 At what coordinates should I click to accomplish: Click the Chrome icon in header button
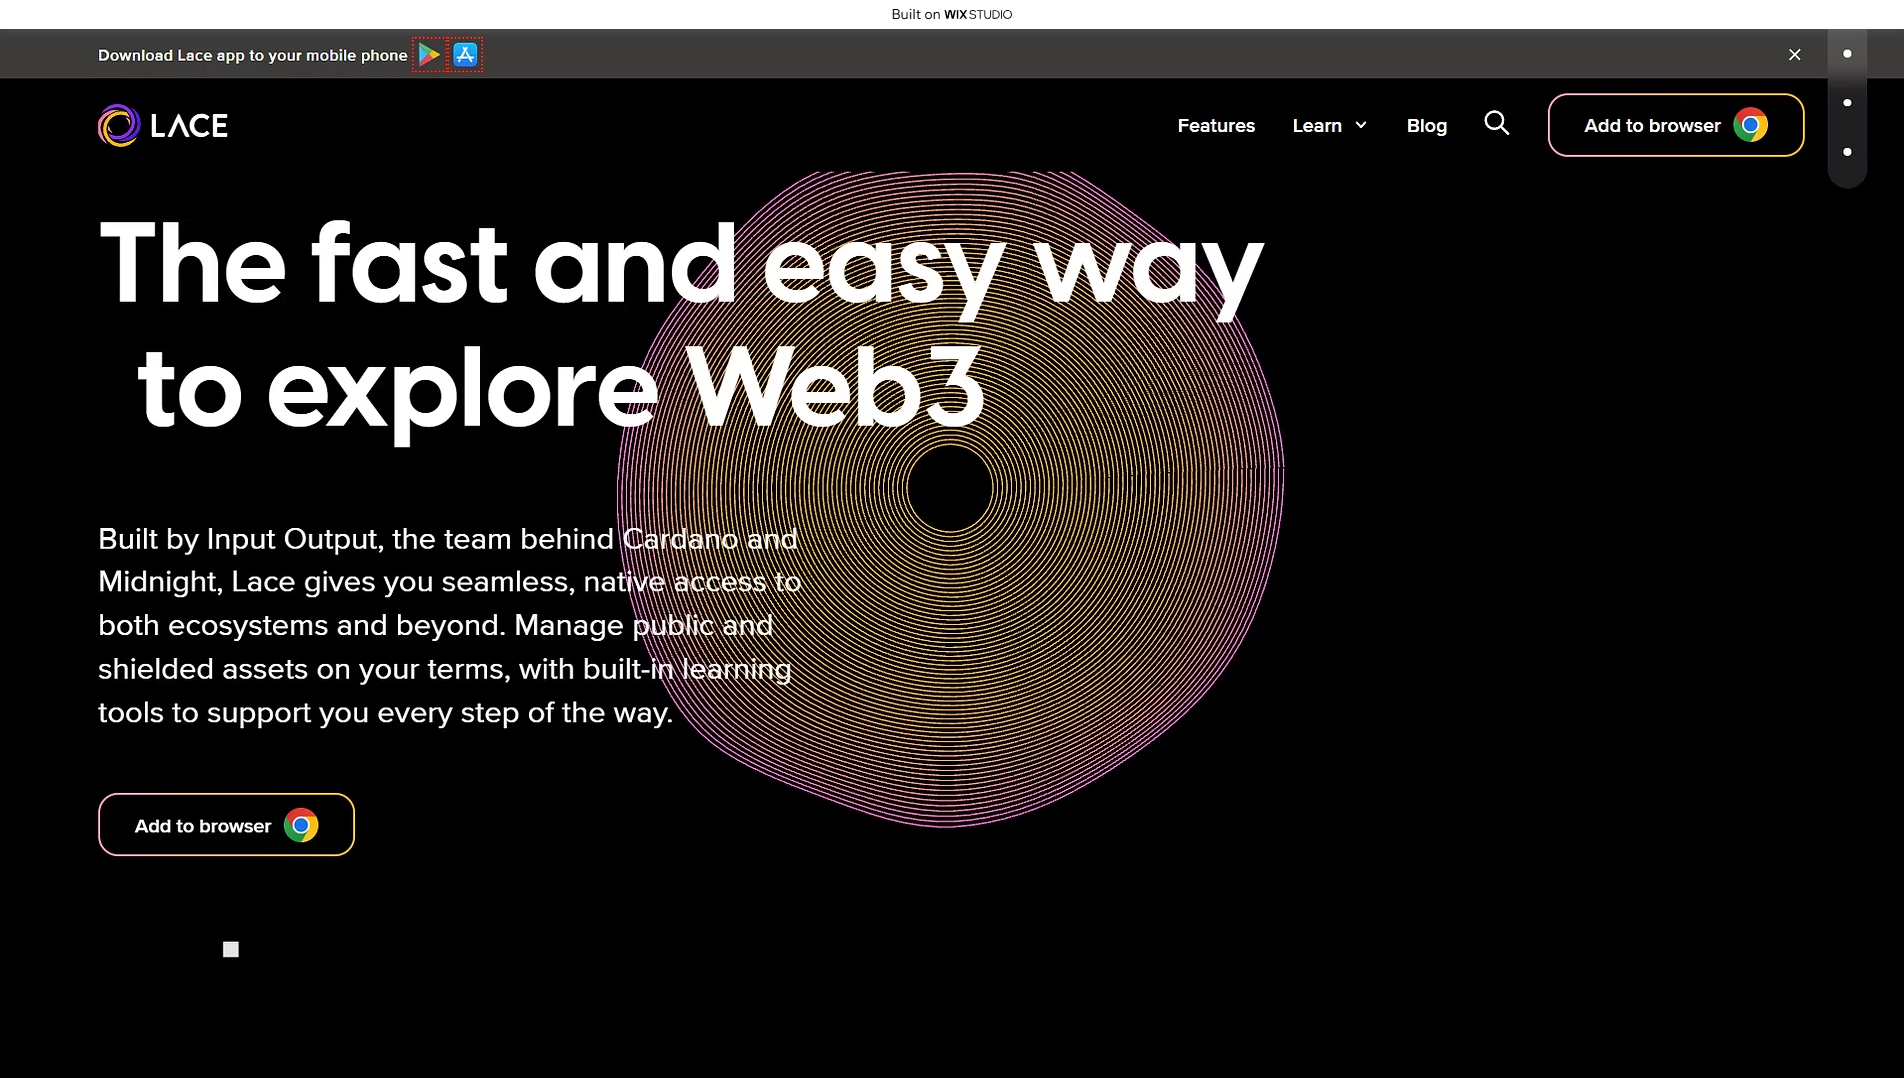[x=1750, y=125]
